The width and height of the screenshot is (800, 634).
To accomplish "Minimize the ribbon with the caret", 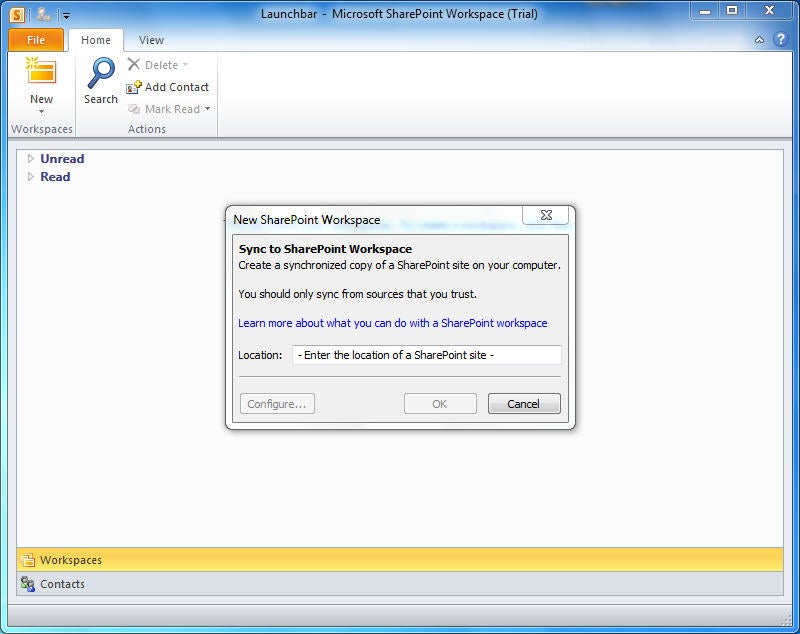I will click(x=759, y=39).
